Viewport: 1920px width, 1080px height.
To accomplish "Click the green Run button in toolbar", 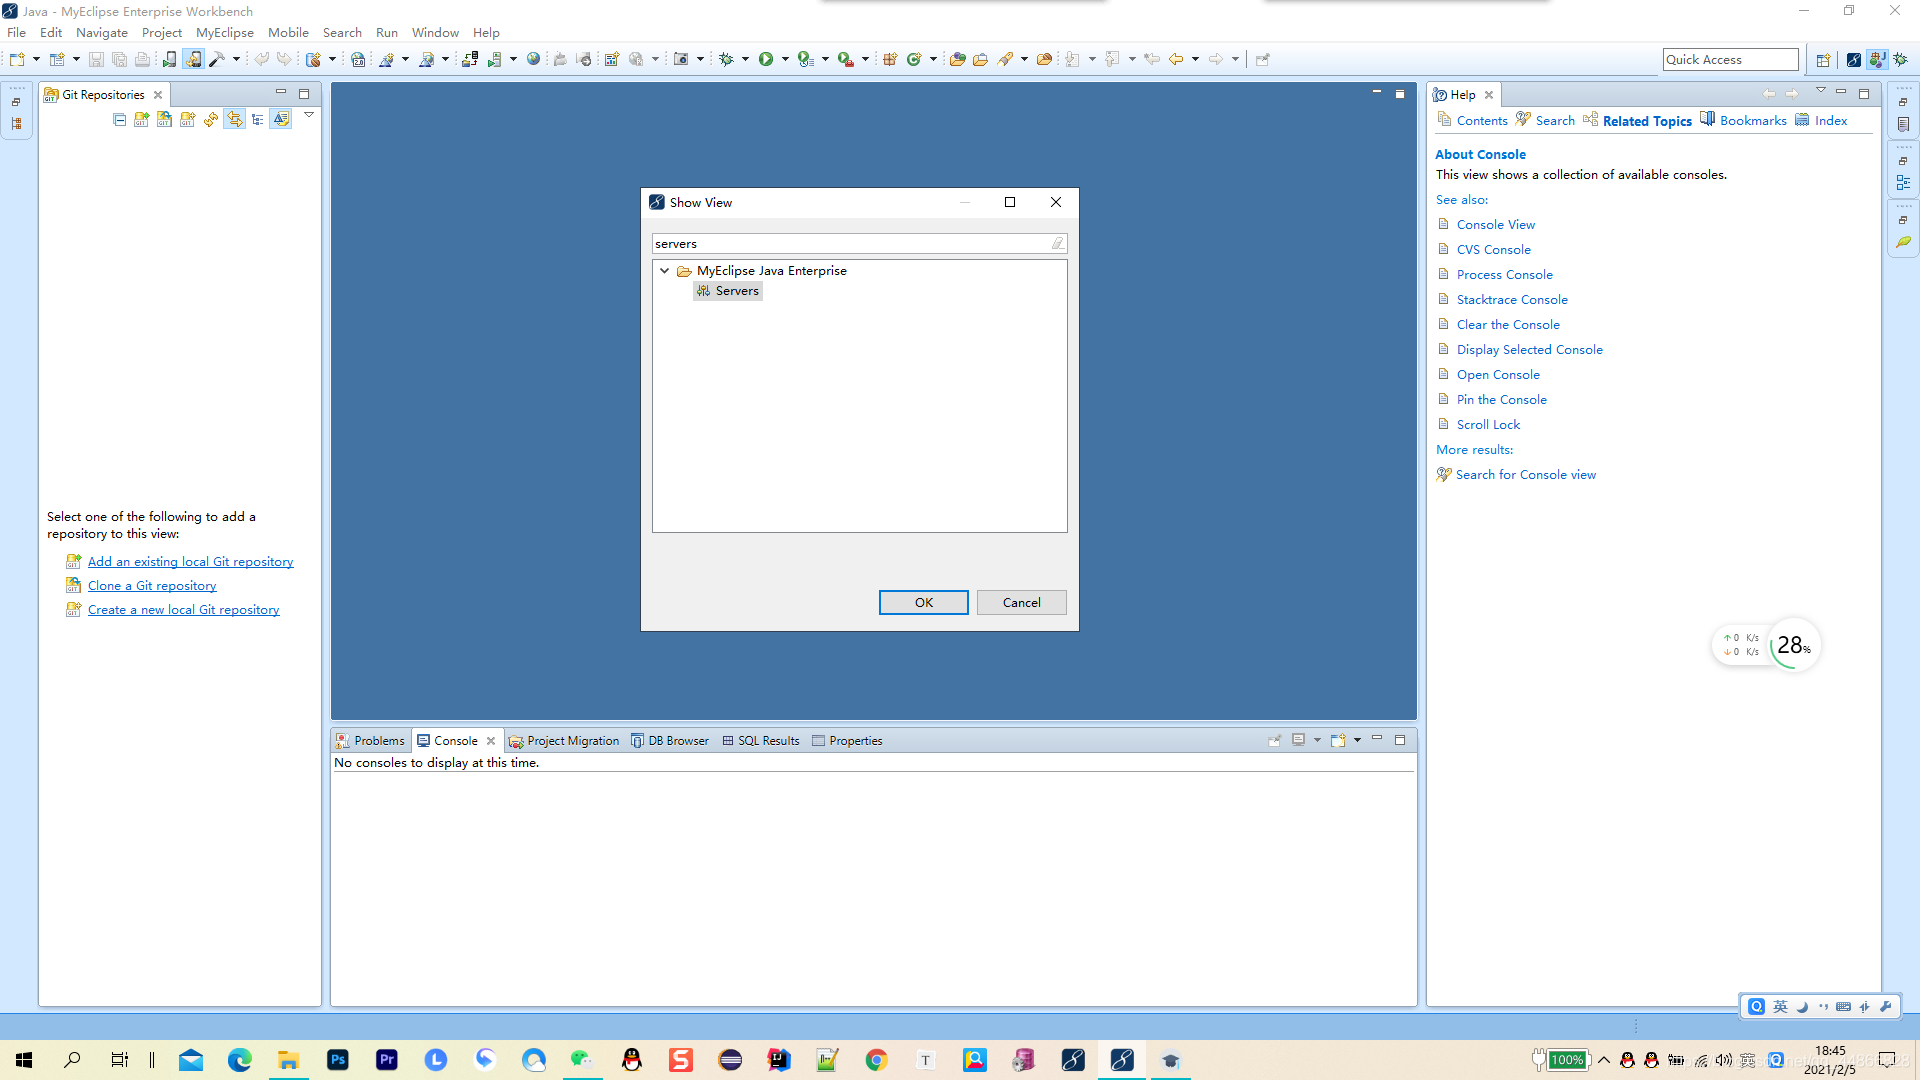I will click(x=765, y=59).
